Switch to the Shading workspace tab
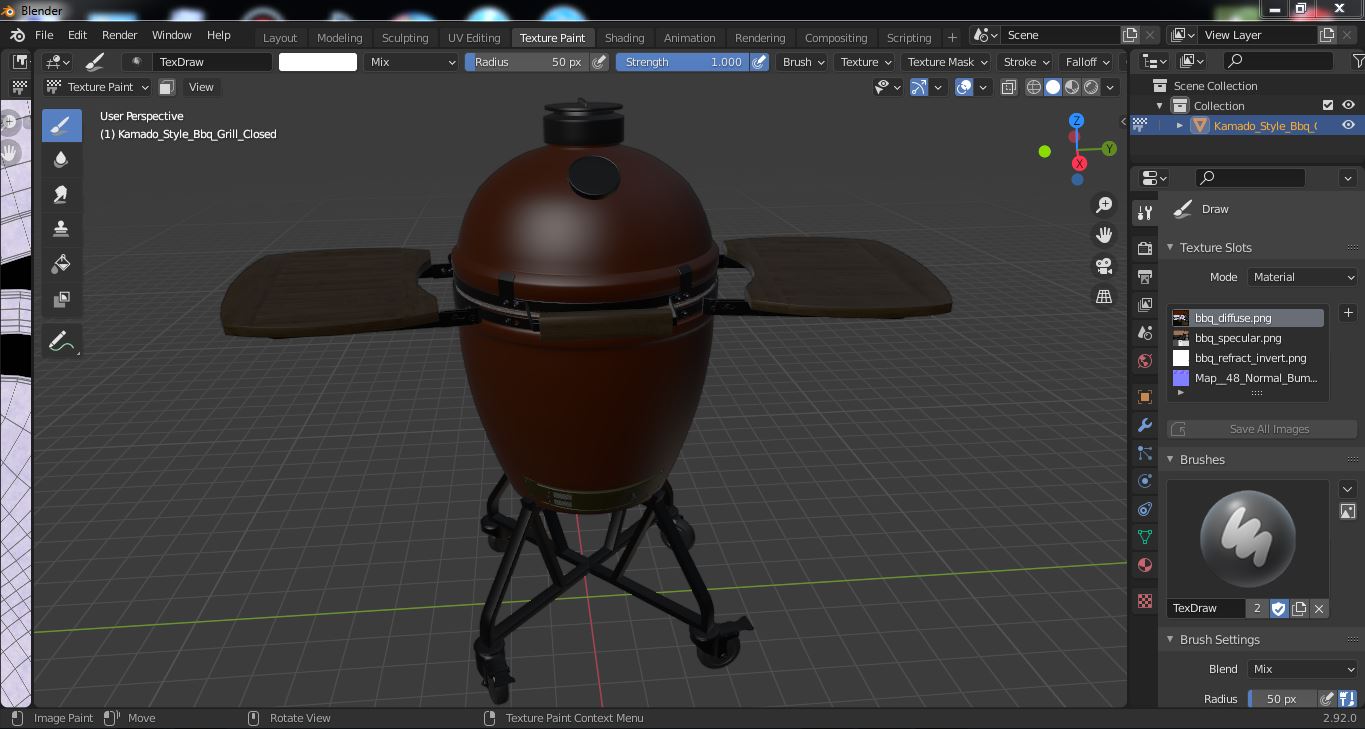The image size is (1365, 729). [625, 38]
